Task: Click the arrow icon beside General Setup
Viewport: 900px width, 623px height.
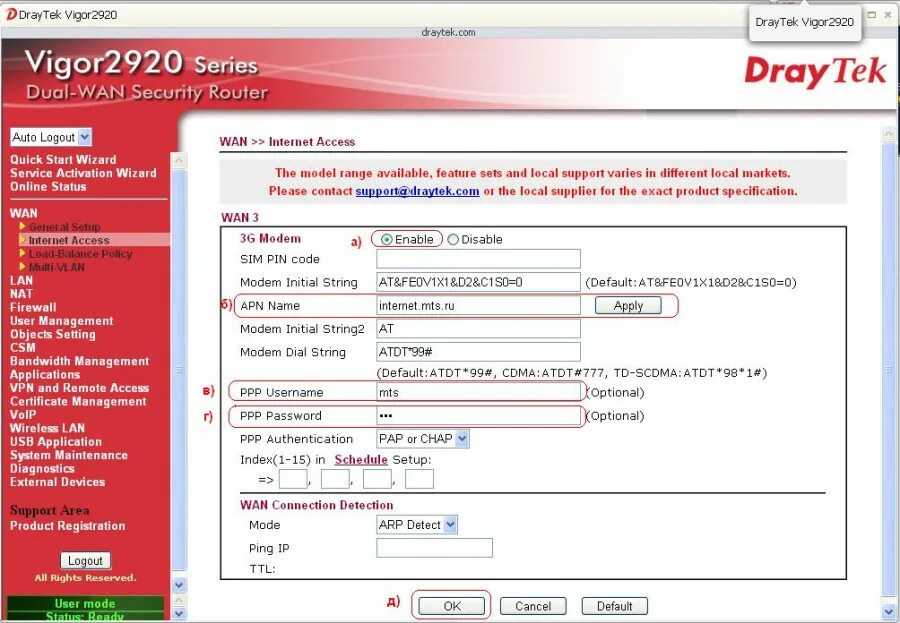Action: point(22,226)
